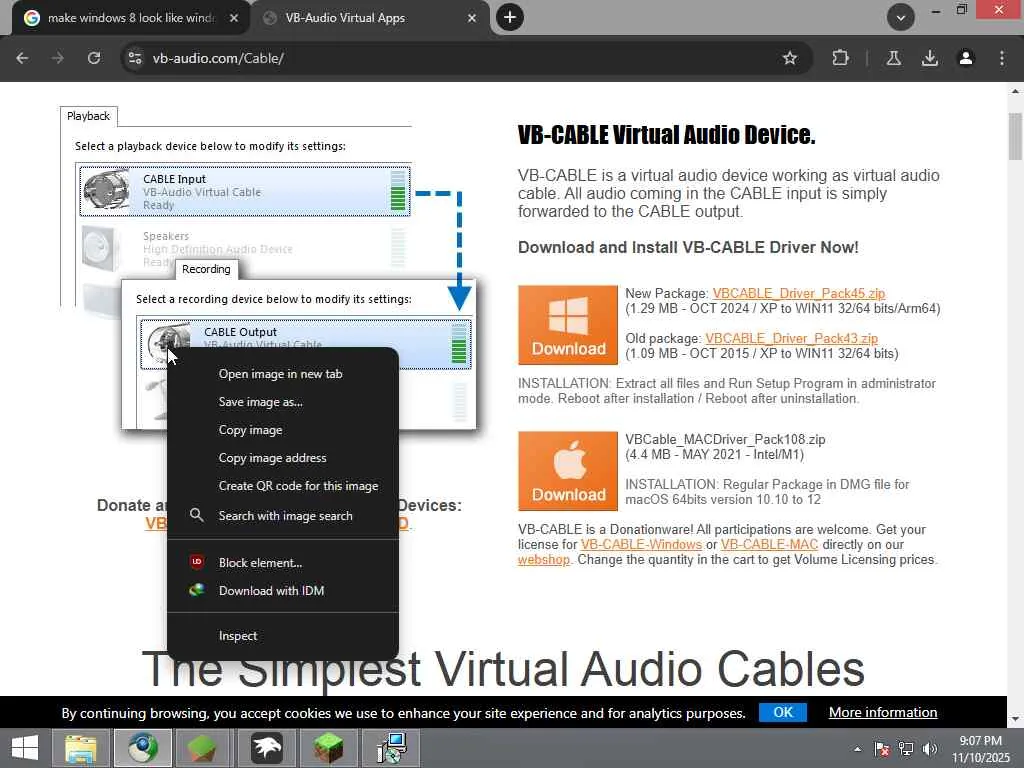Follow the VB-CABLE-Windows license link
This screenshot has width=1024, height=768.
(x=641, y=545)
